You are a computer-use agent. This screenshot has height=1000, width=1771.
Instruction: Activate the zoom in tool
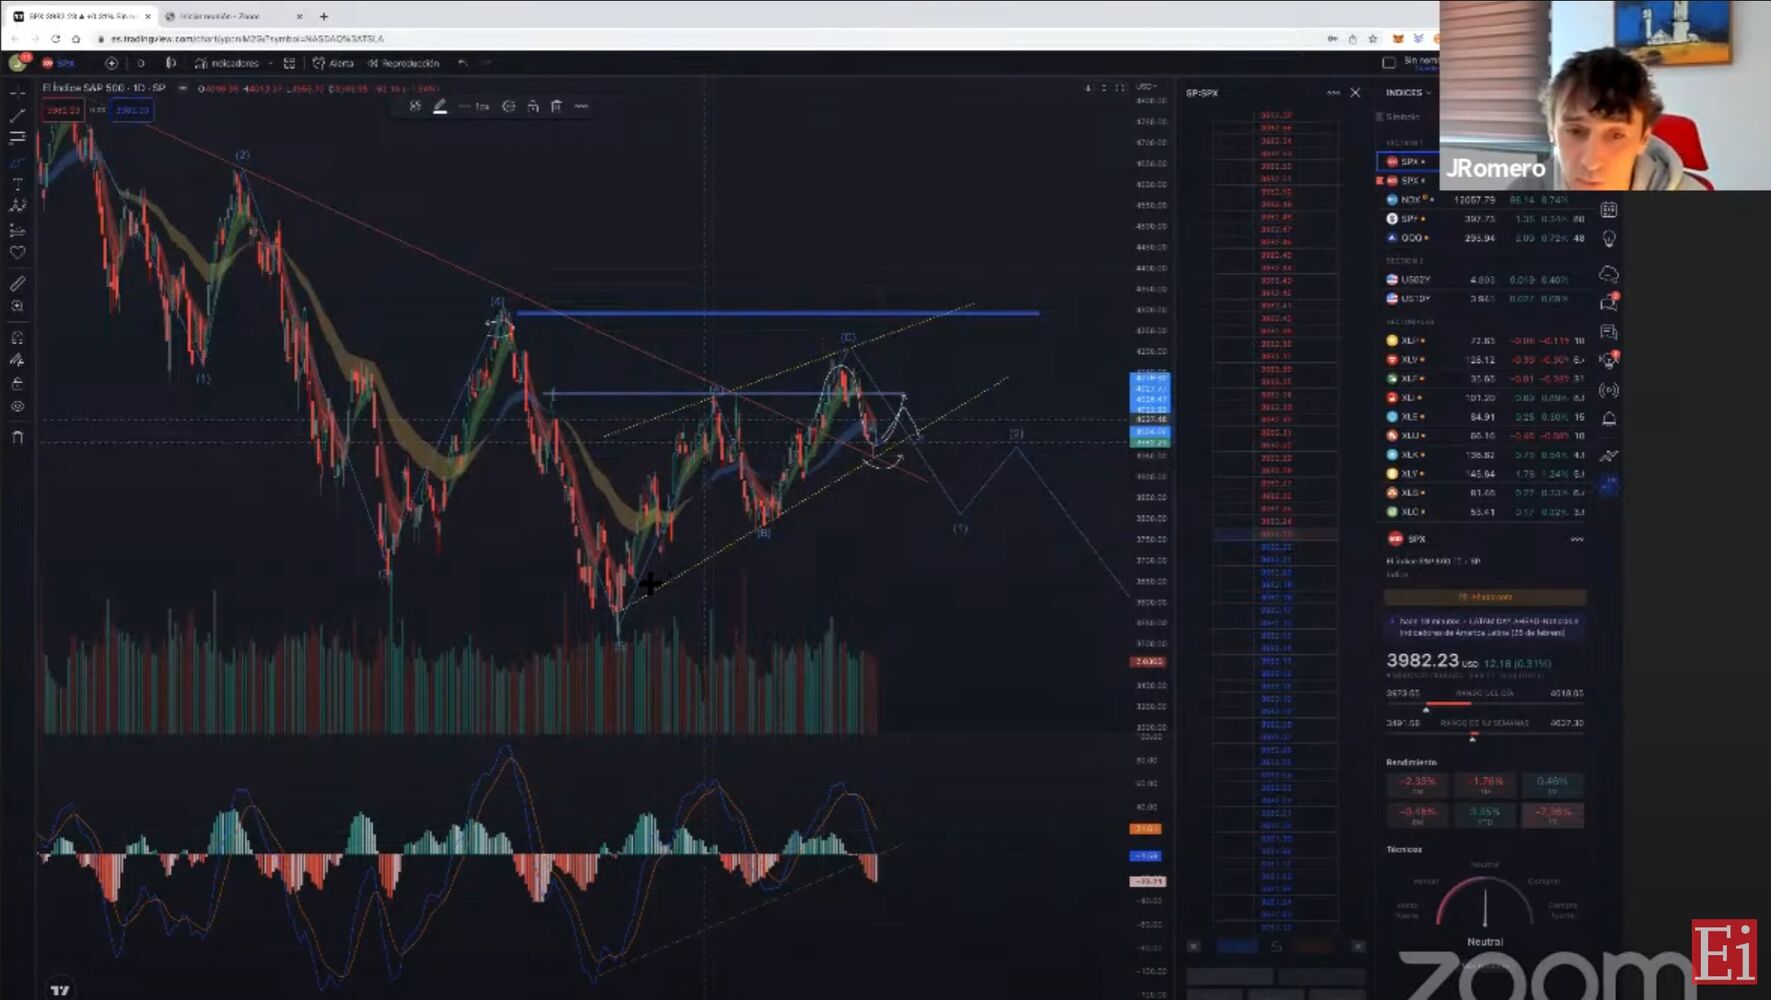(x=17, y=307)
